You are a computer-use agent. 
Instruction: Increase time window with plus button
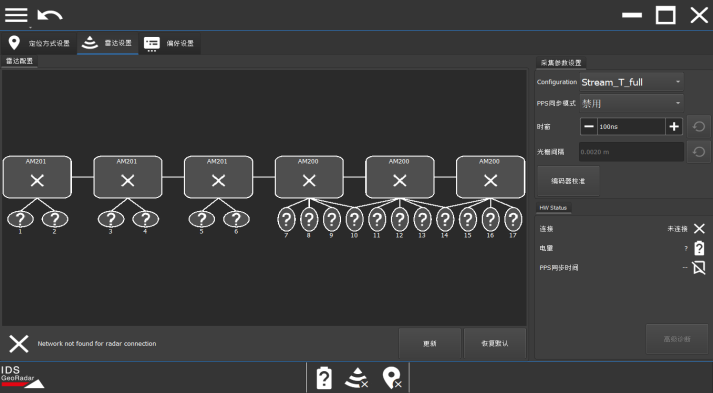pyautogui.click(x=674, y=126)
